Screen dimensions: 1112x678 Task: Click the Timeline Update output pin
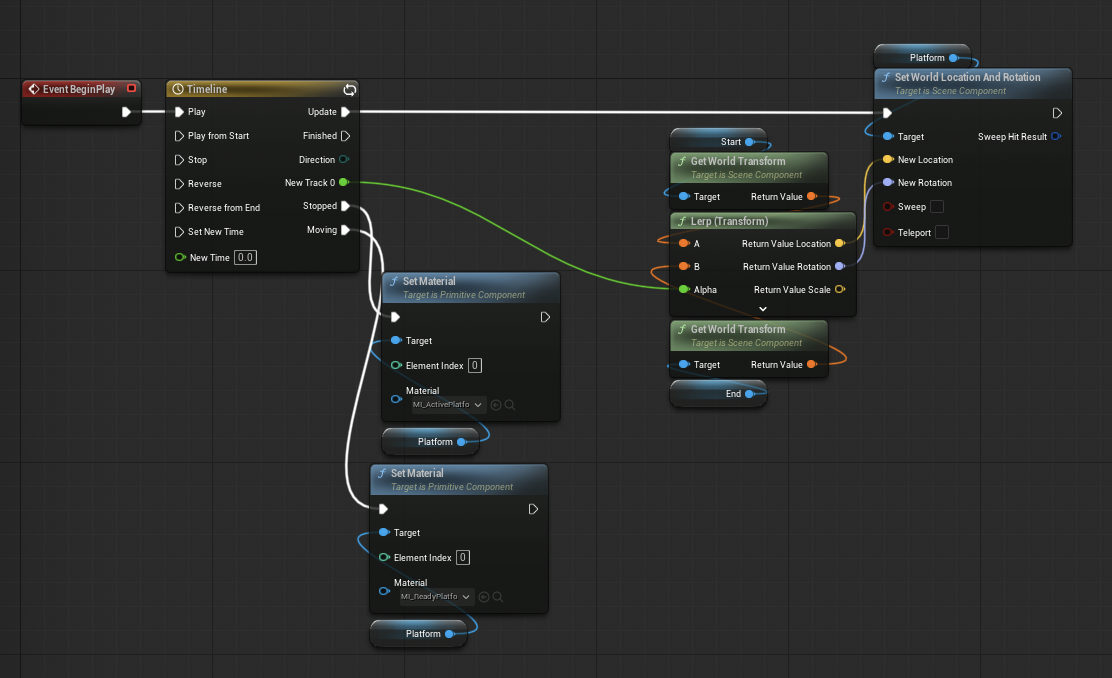[x=345, y=112]
